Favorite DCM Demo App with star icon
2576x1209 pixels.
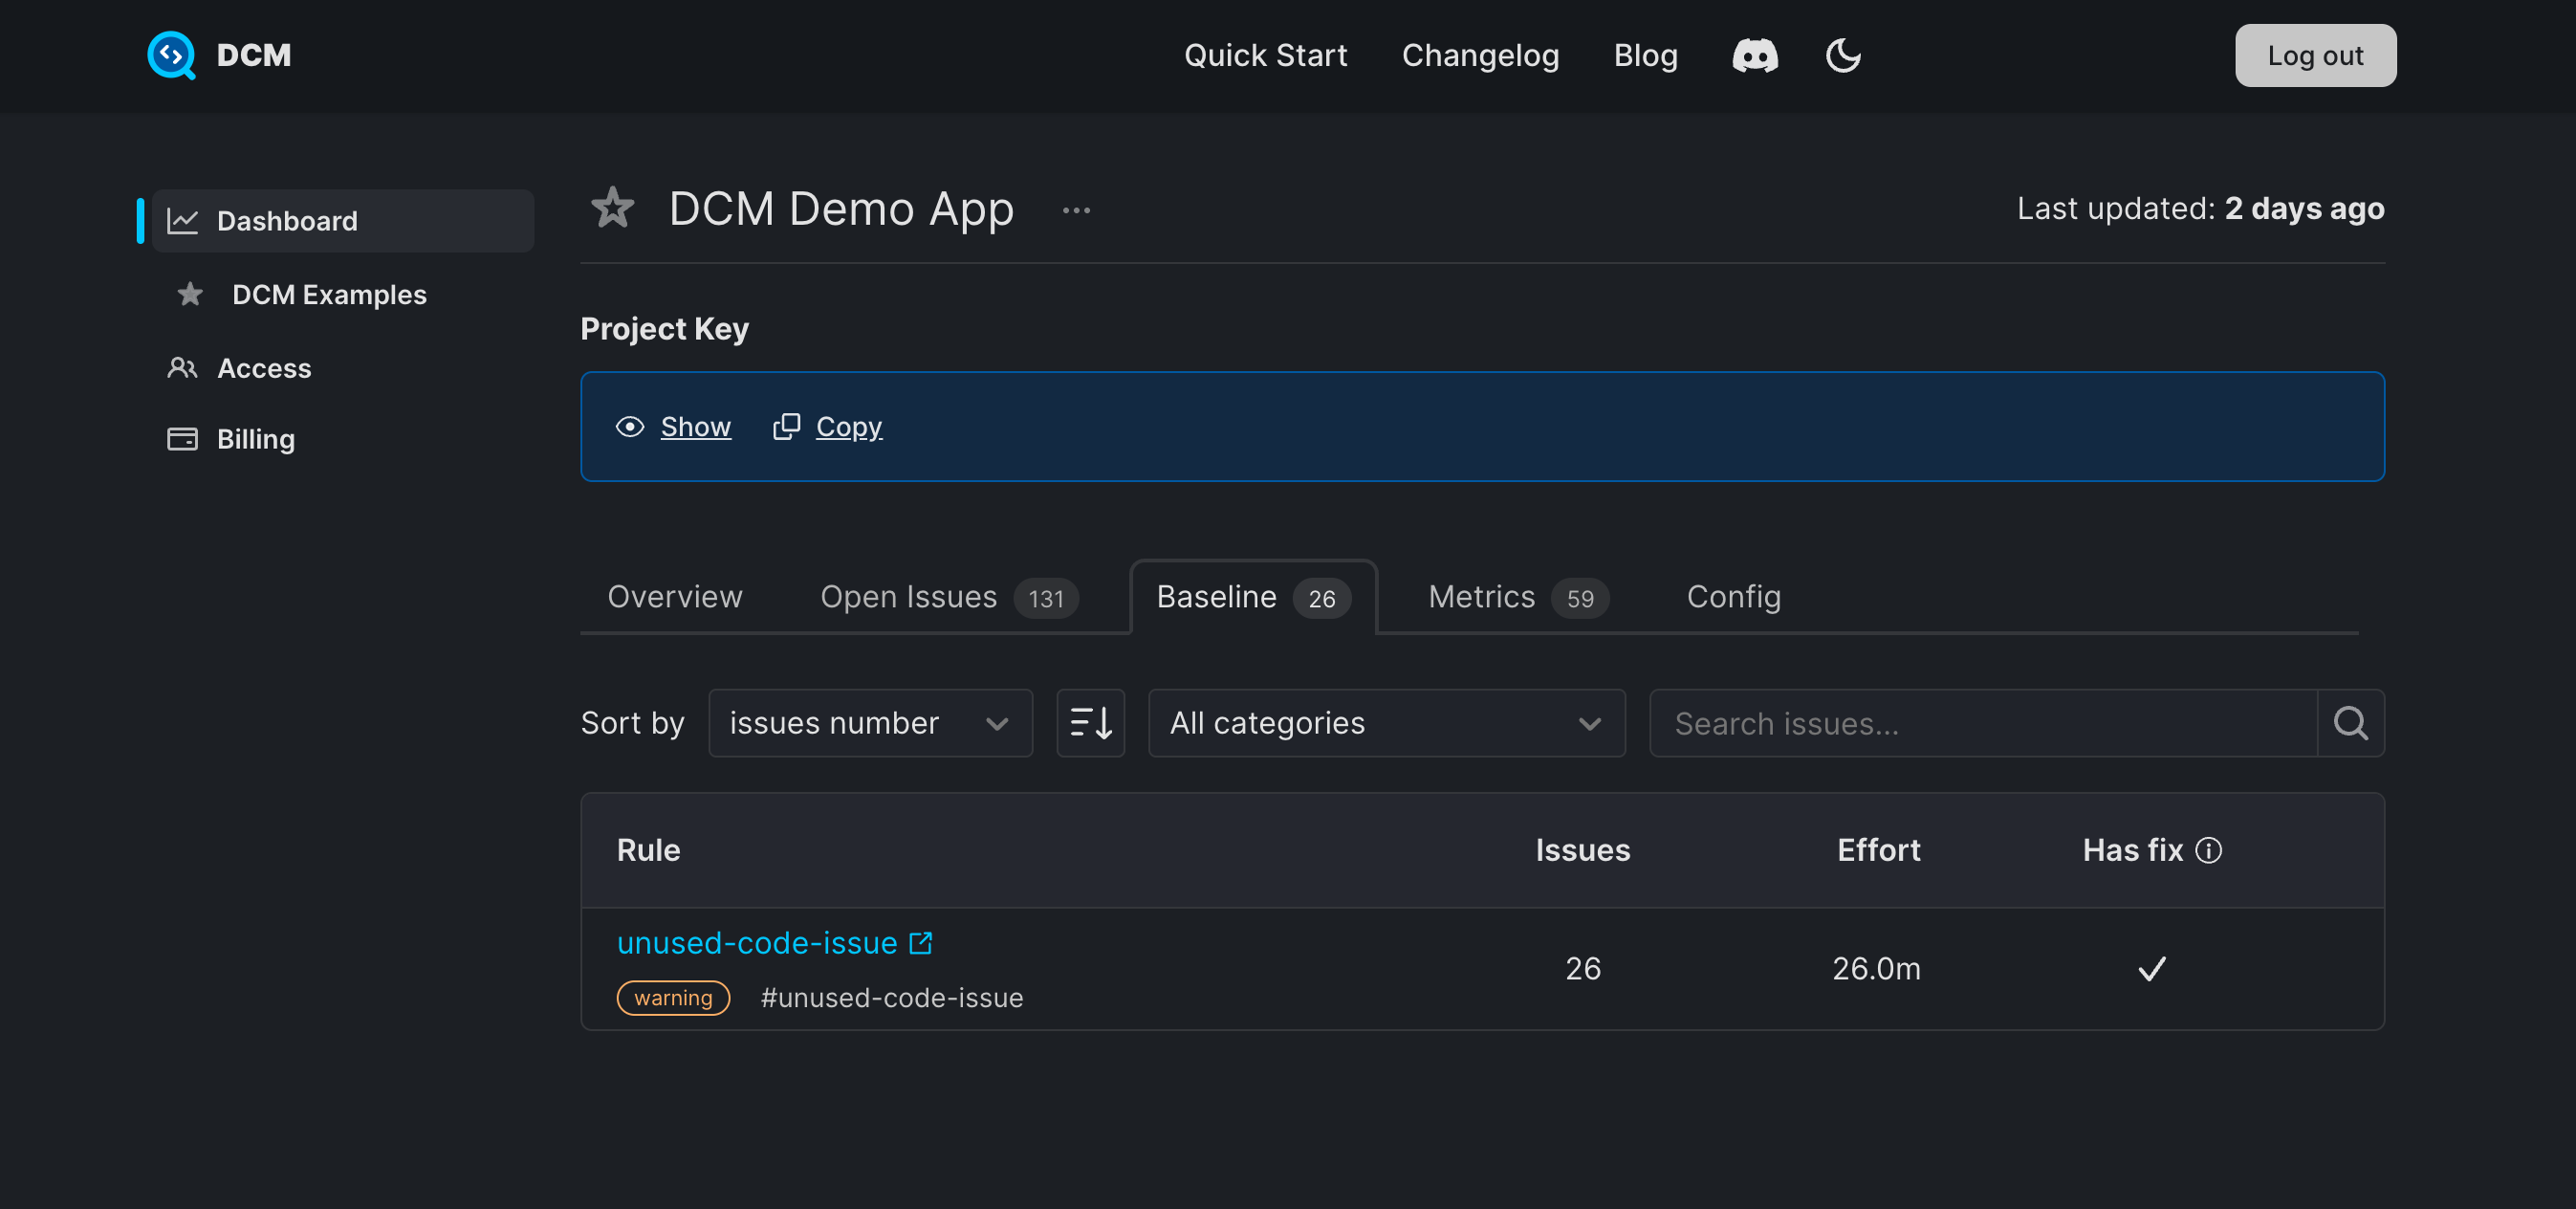pos(612,208)
